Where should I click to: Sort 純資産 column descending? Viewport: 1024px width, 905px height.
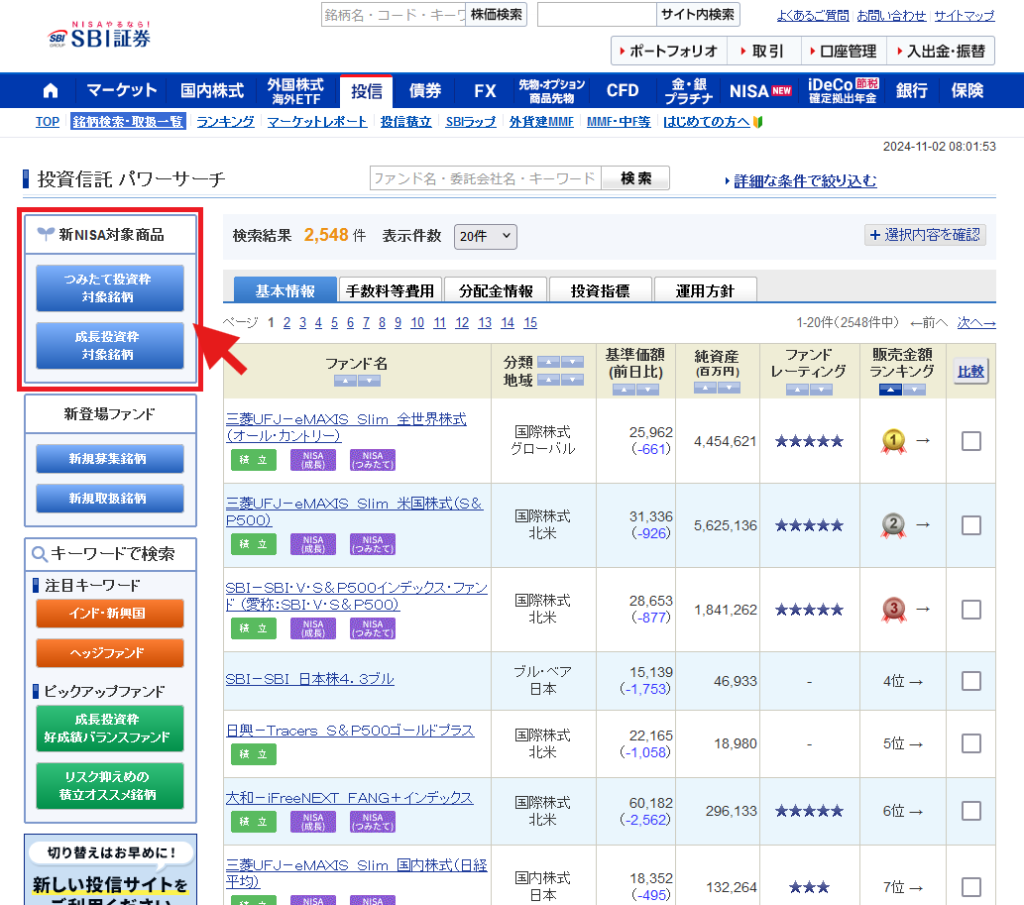(x=729, y=388)
